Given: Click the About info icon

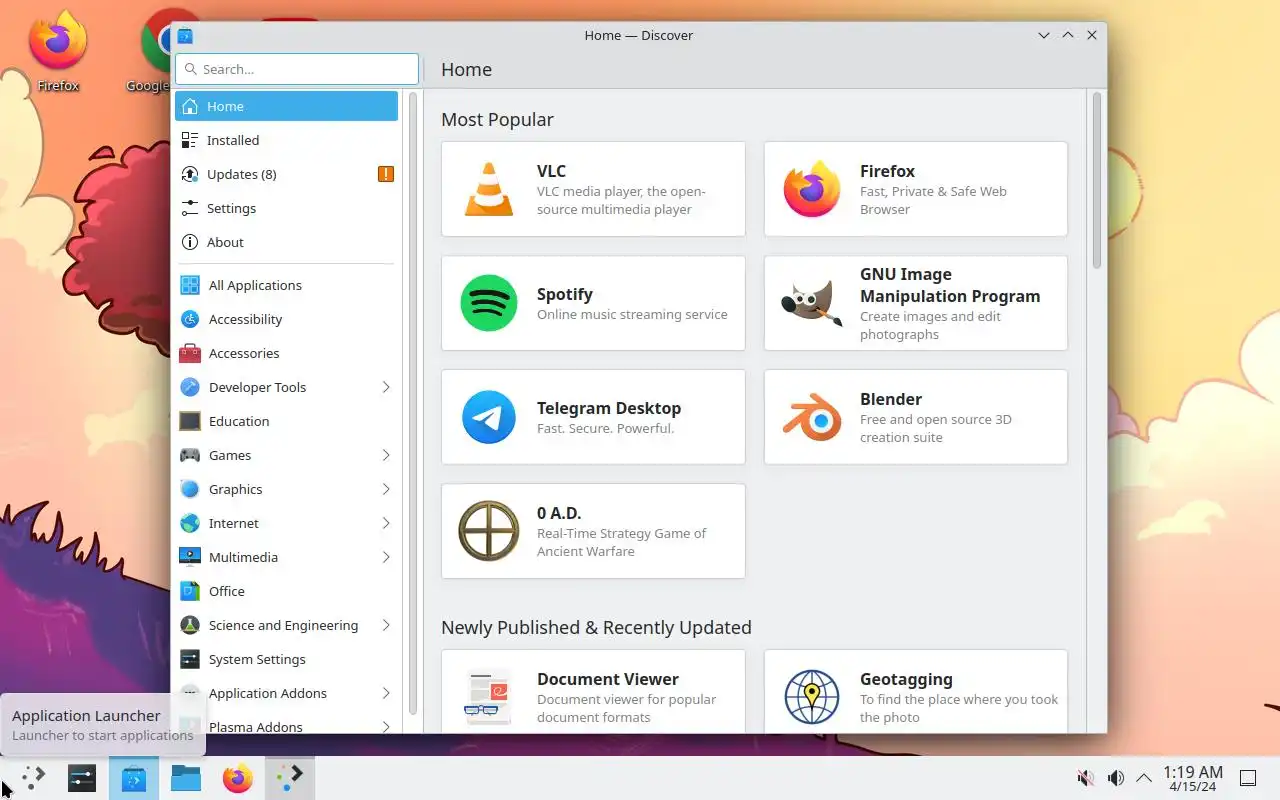Looking at the screenshot, I should 190,242.
